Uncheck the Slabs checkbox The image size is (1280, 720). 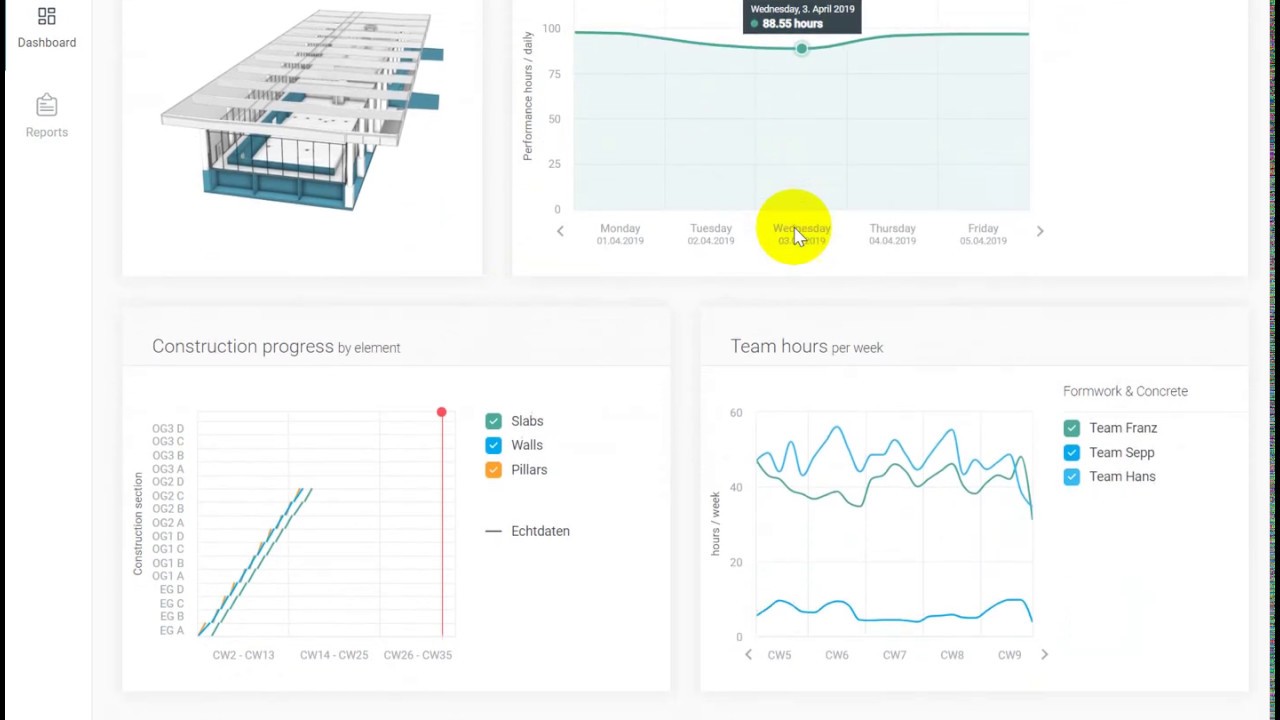click(493, 421)
